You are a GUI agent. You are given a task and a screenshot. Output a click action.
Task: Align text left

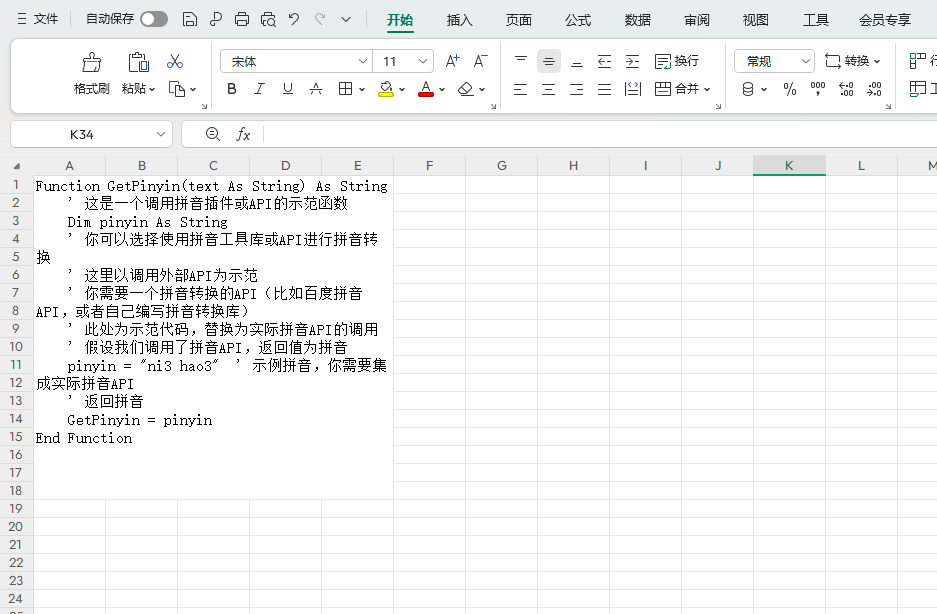pyautogui.click(x=520, y=89)
